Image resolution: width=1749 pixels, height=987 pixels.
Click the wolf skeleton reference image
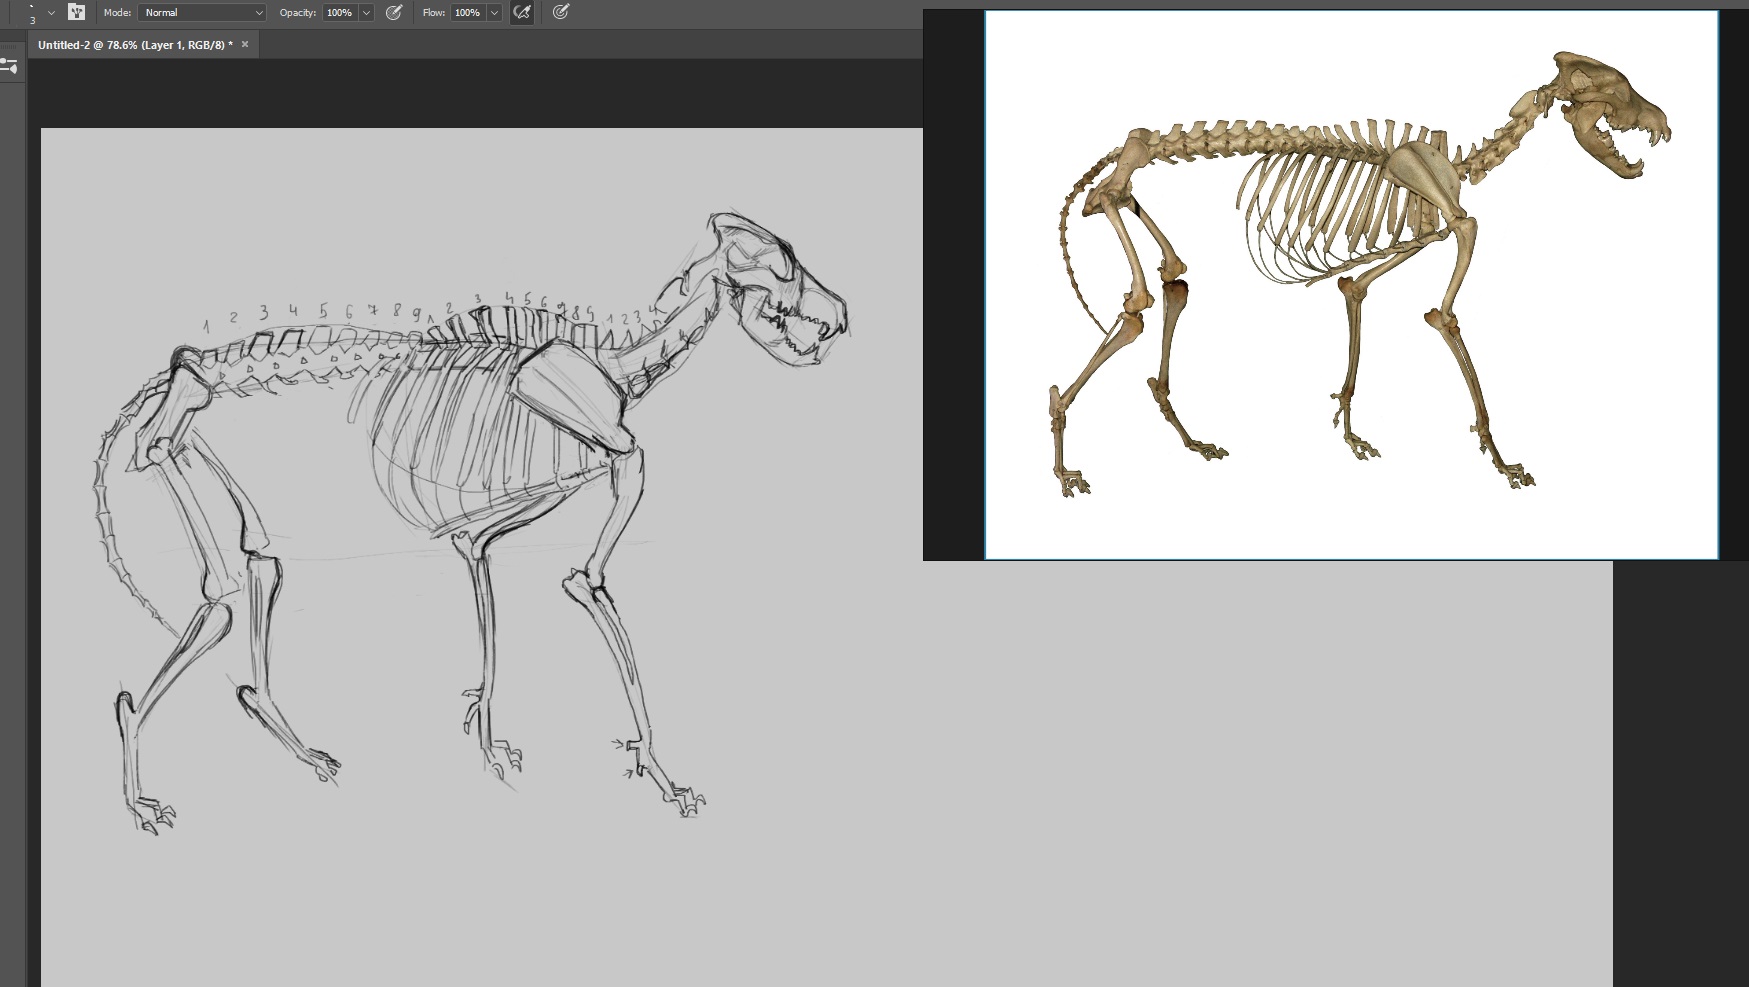(x=1350, y=285)
